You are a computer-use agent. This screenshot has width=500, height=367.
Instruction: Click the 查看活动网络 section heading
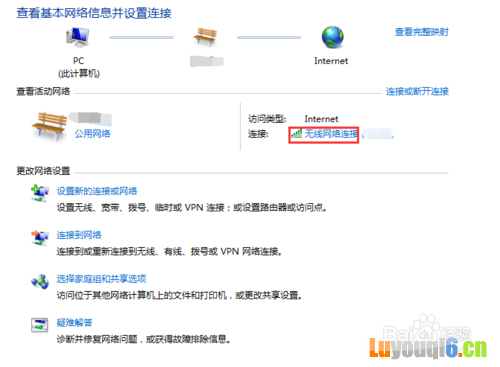click(43, 91)
